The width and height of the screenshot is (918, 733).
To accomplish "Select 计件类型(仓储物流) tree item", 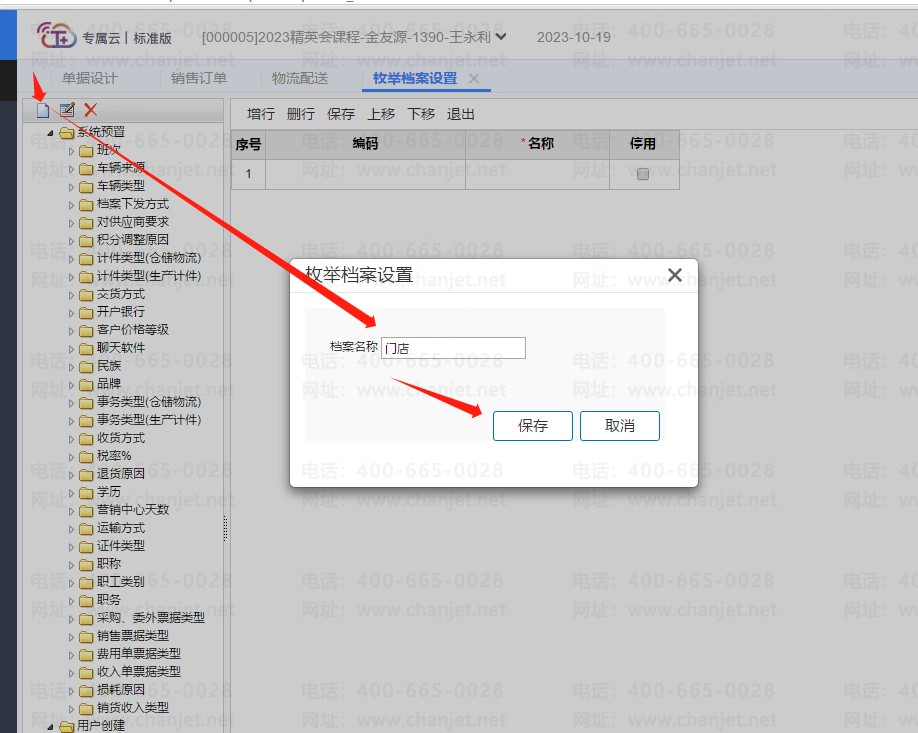I will (149, 258).
